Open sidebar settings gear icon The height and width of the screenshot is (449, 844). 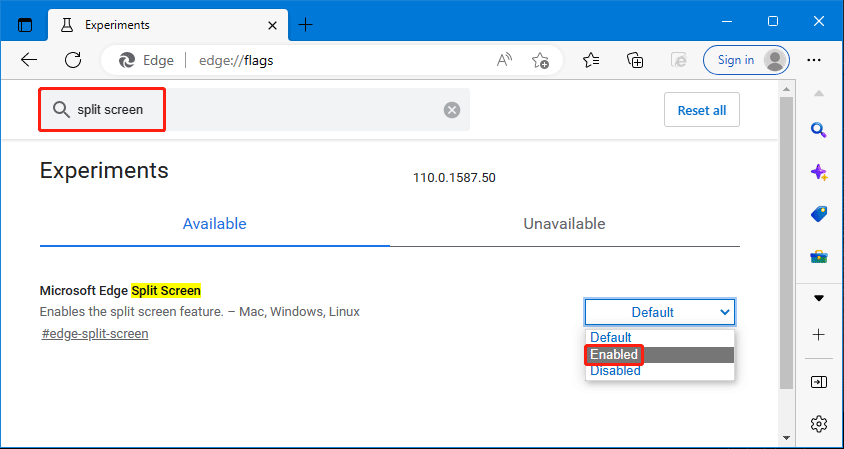[x=819, y=424]
